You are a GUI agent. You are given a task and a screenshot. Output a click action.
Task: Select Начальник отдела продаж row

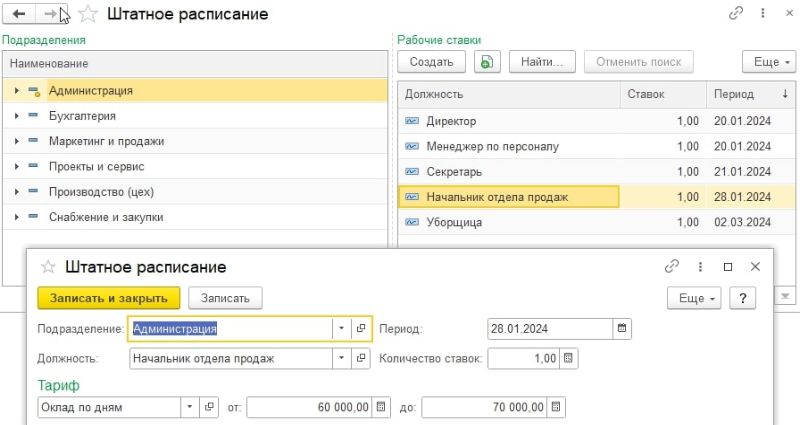[596, 197]
